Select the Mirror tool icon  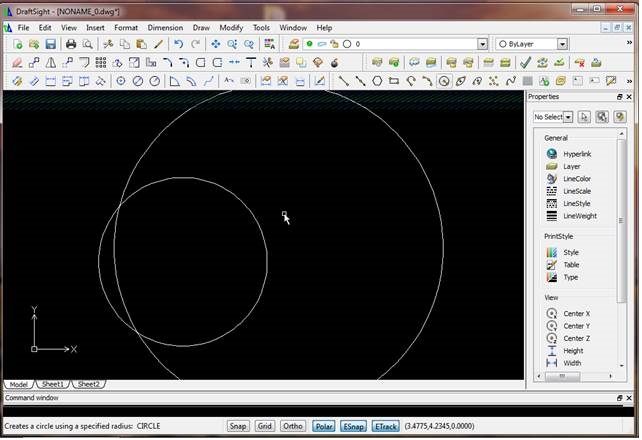coord(51,63)
